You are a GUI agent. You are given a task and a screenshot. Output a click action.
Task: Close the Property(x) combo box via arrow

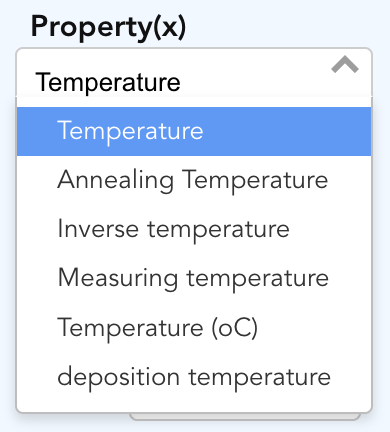tap(345, 65)
